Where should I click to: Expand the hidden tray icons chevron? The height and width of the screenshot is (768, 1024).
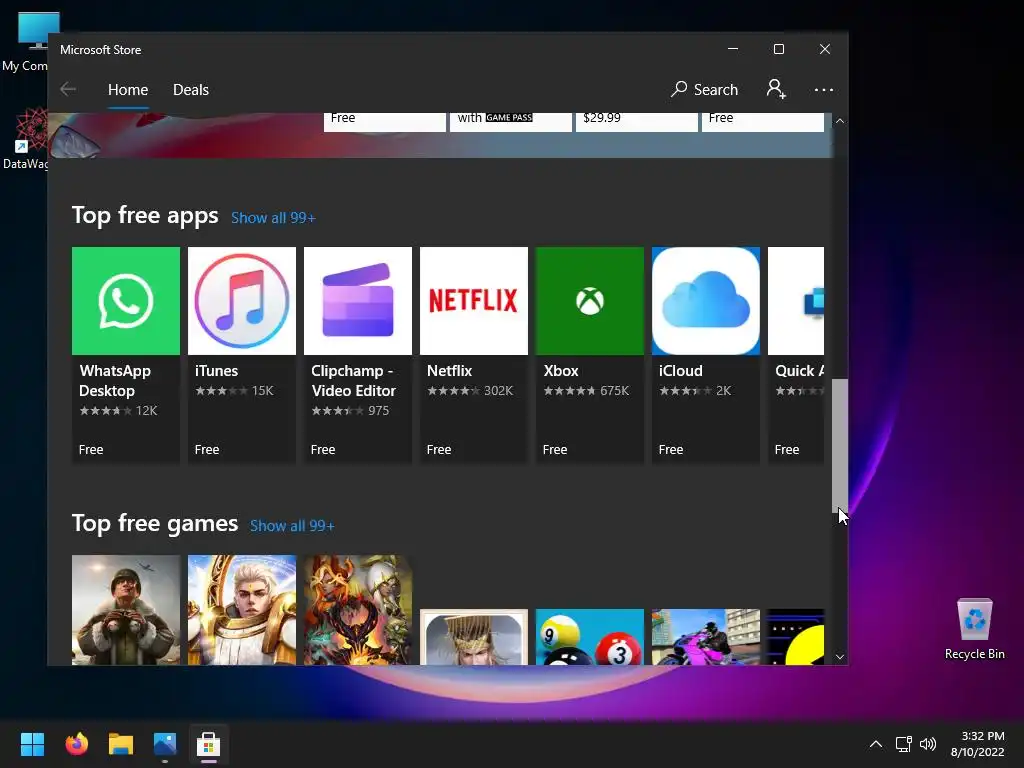pos(876,744)
